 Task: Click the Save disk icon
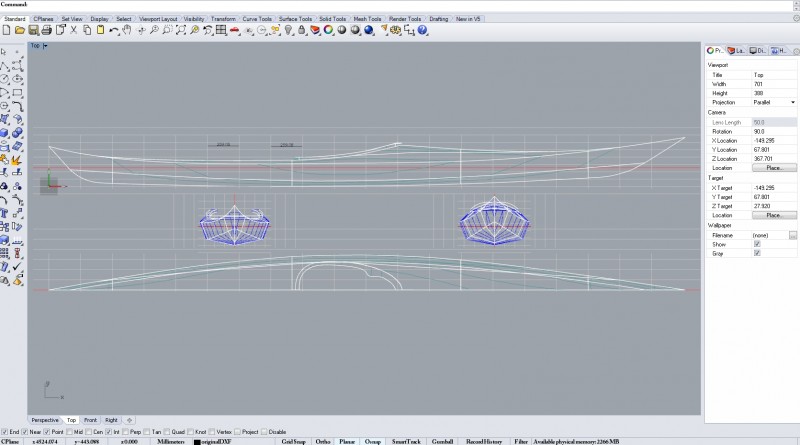[x=31, y=31]
